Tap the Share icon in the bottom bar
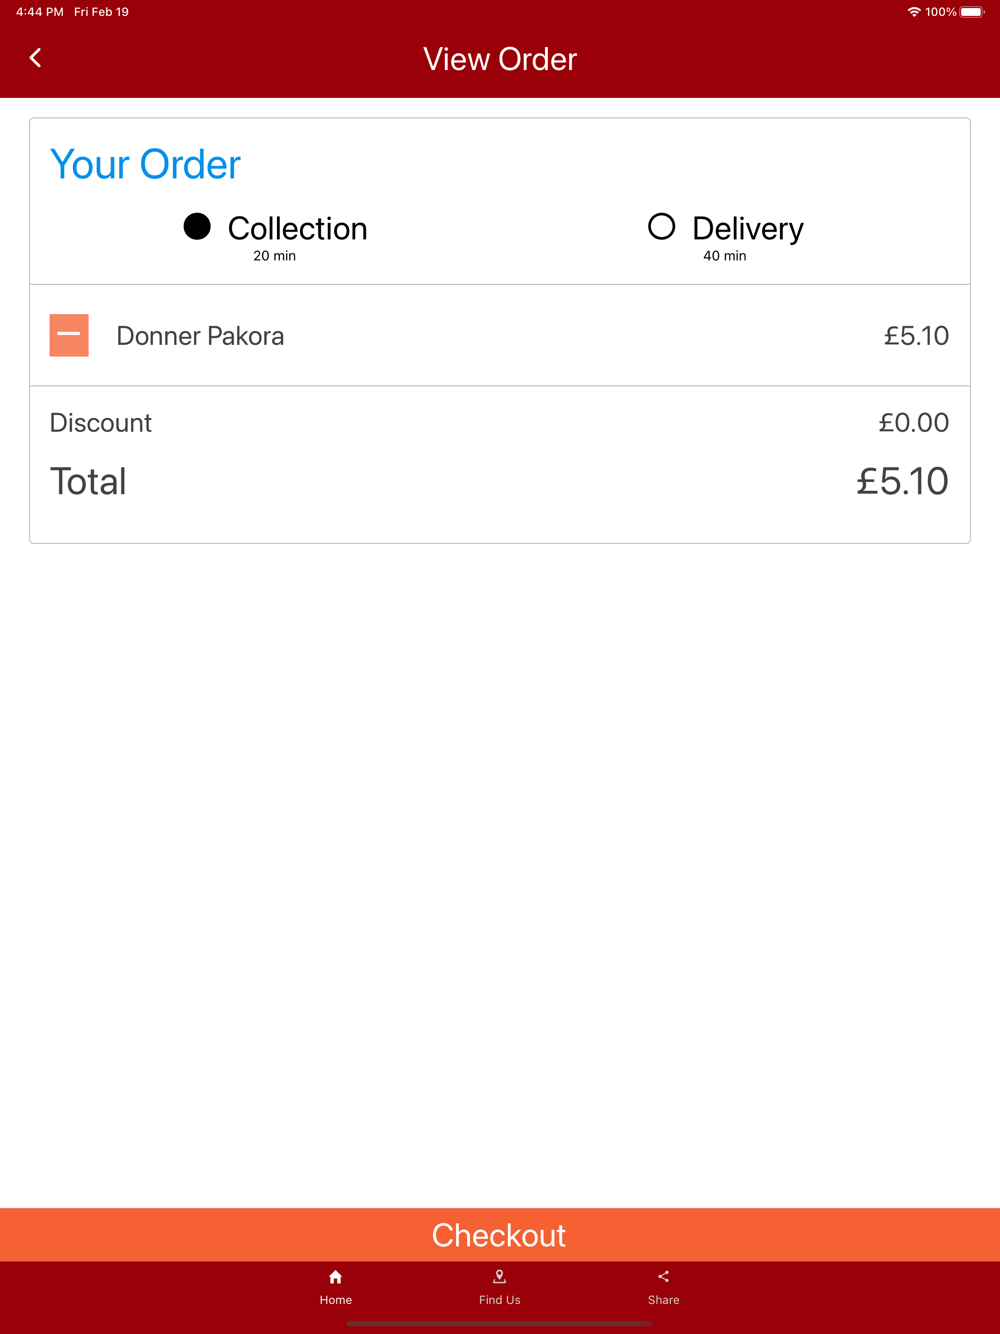 pos(663,1277)
